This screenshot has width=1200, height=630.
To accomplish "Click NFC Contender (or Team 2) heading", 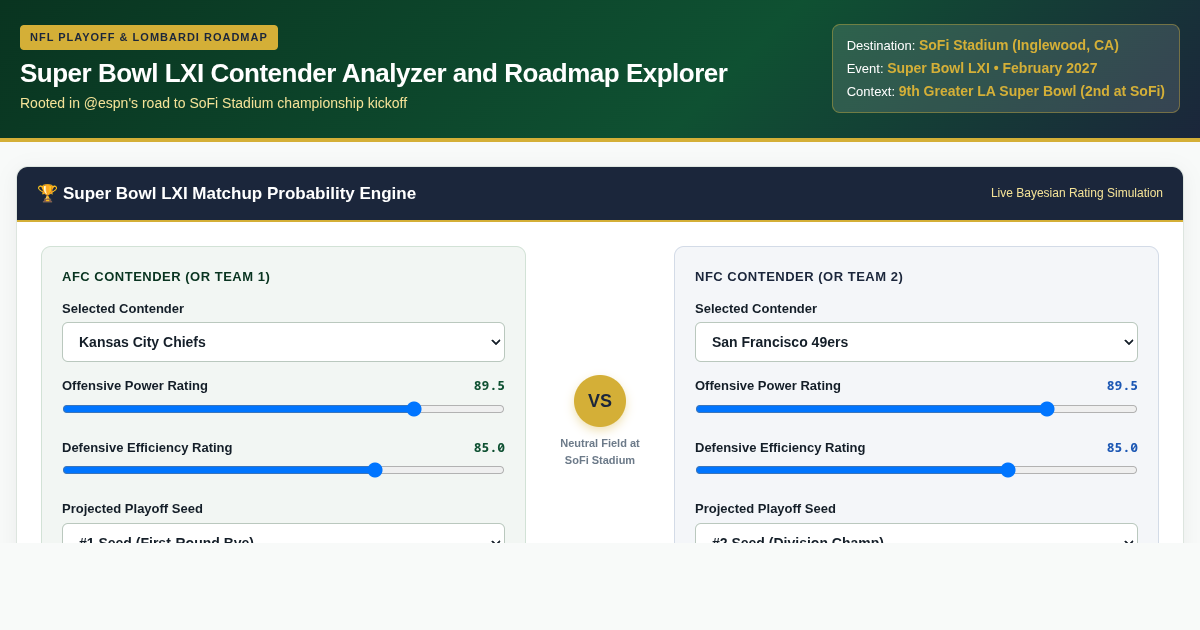I will click(x=799, y=277).
